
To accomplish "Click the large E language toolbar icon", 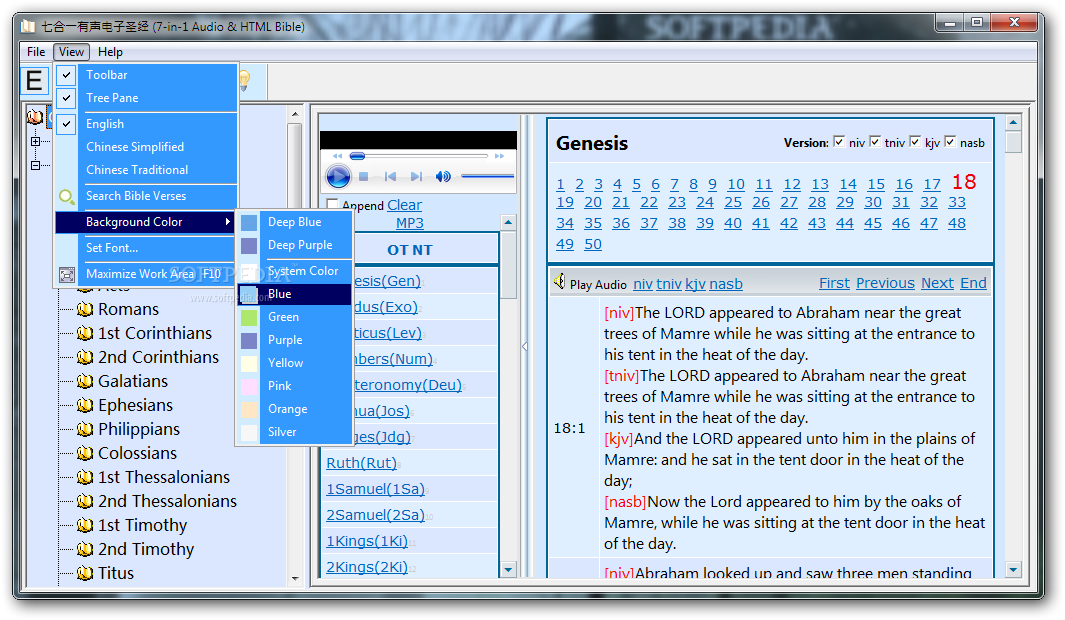I will click(x=34, y=81).
